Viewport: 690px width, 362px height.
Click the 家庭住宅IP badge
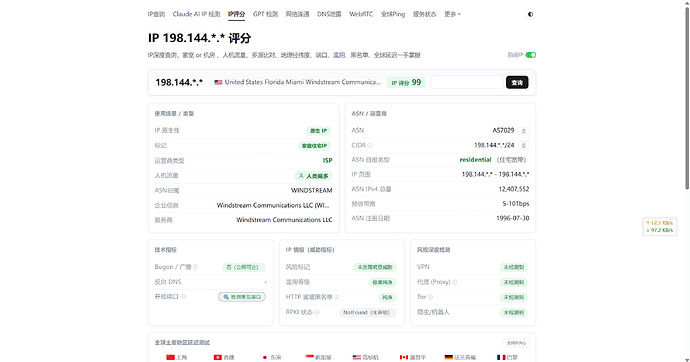click(314, 146)
